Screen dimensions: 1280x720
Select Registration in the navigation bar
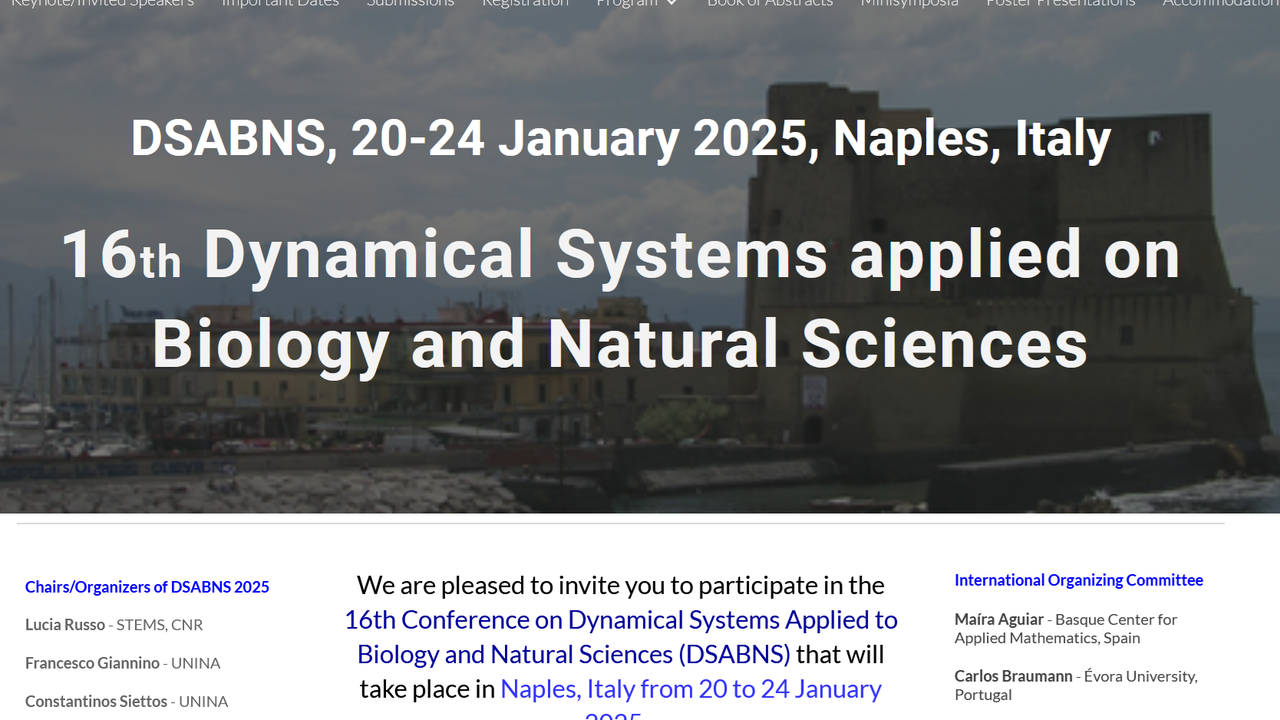525,3
